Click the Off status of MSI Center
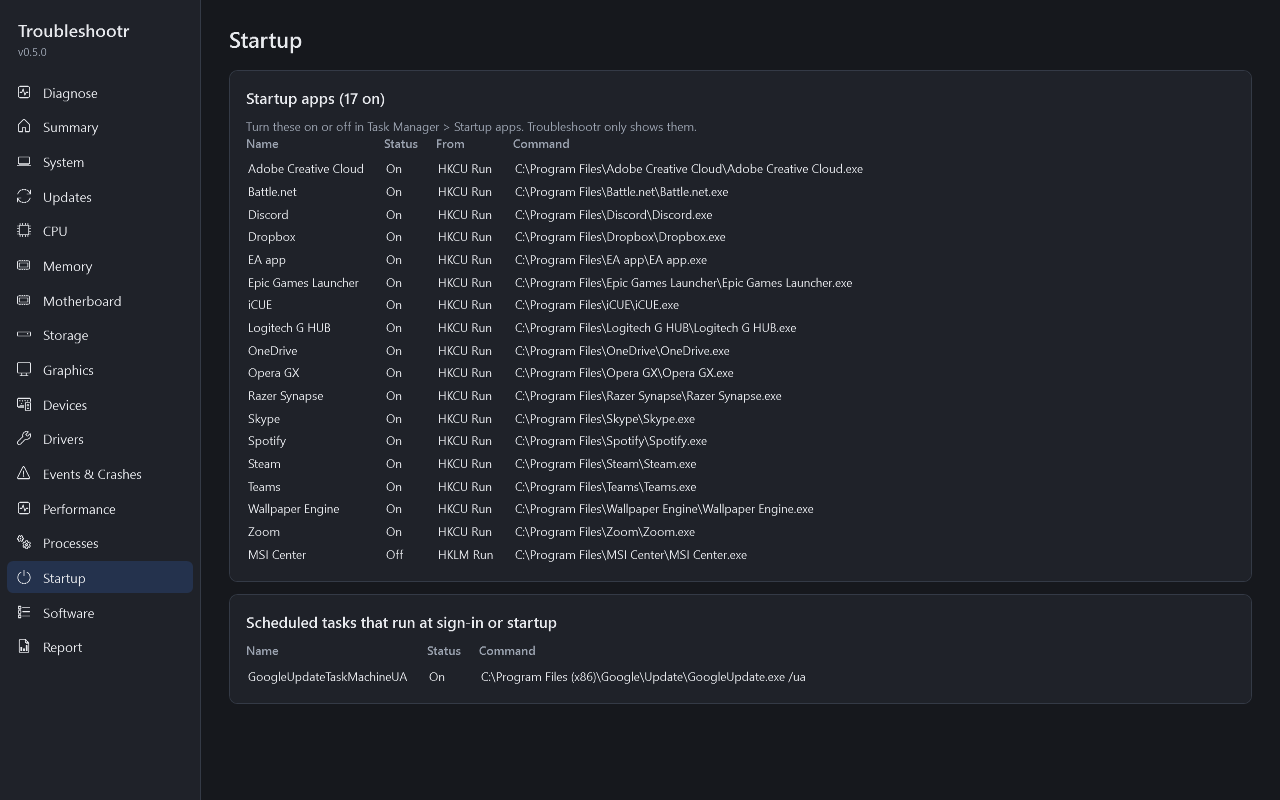Screen dimensions: 1280x800 coord(395,555)
